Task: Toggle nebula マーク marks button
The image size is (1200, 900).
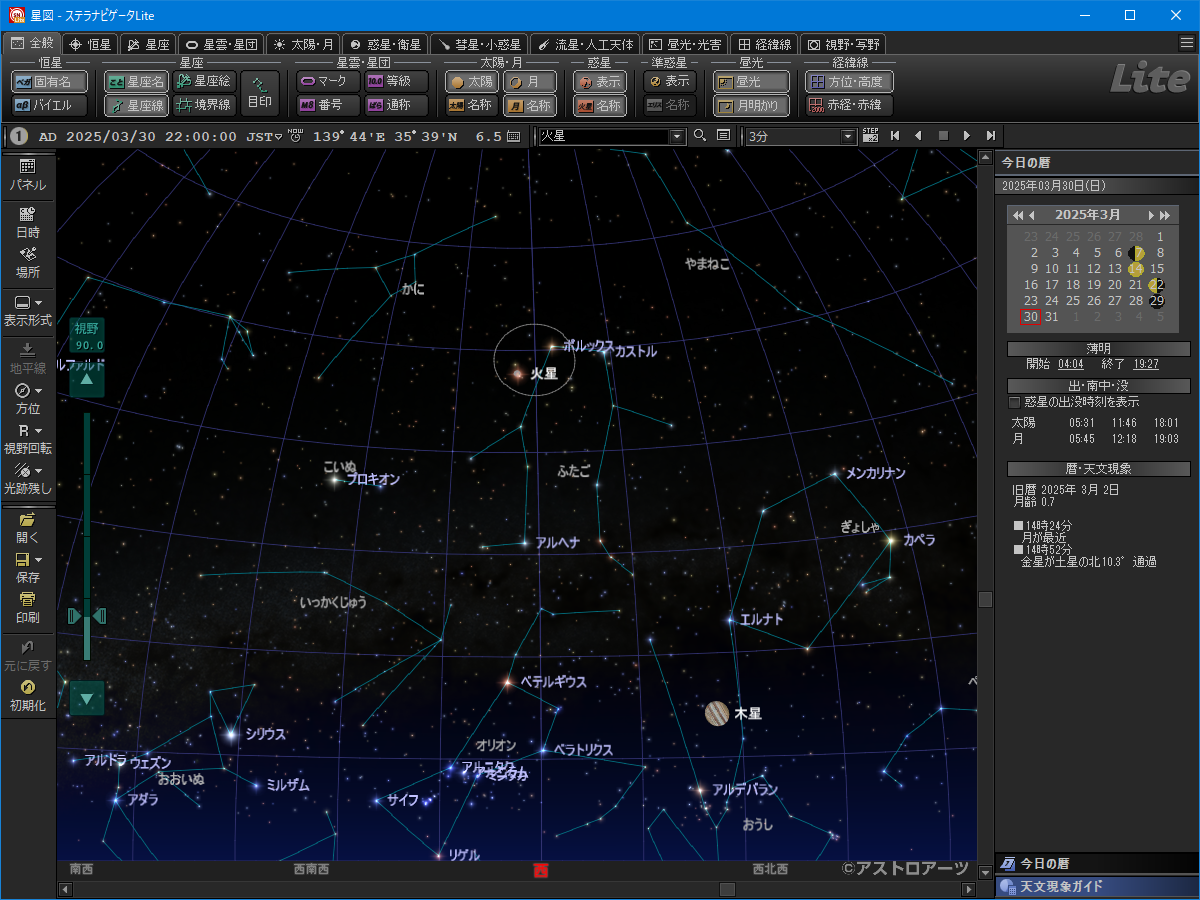Action: pyautogui.click(x=326, y=82)
